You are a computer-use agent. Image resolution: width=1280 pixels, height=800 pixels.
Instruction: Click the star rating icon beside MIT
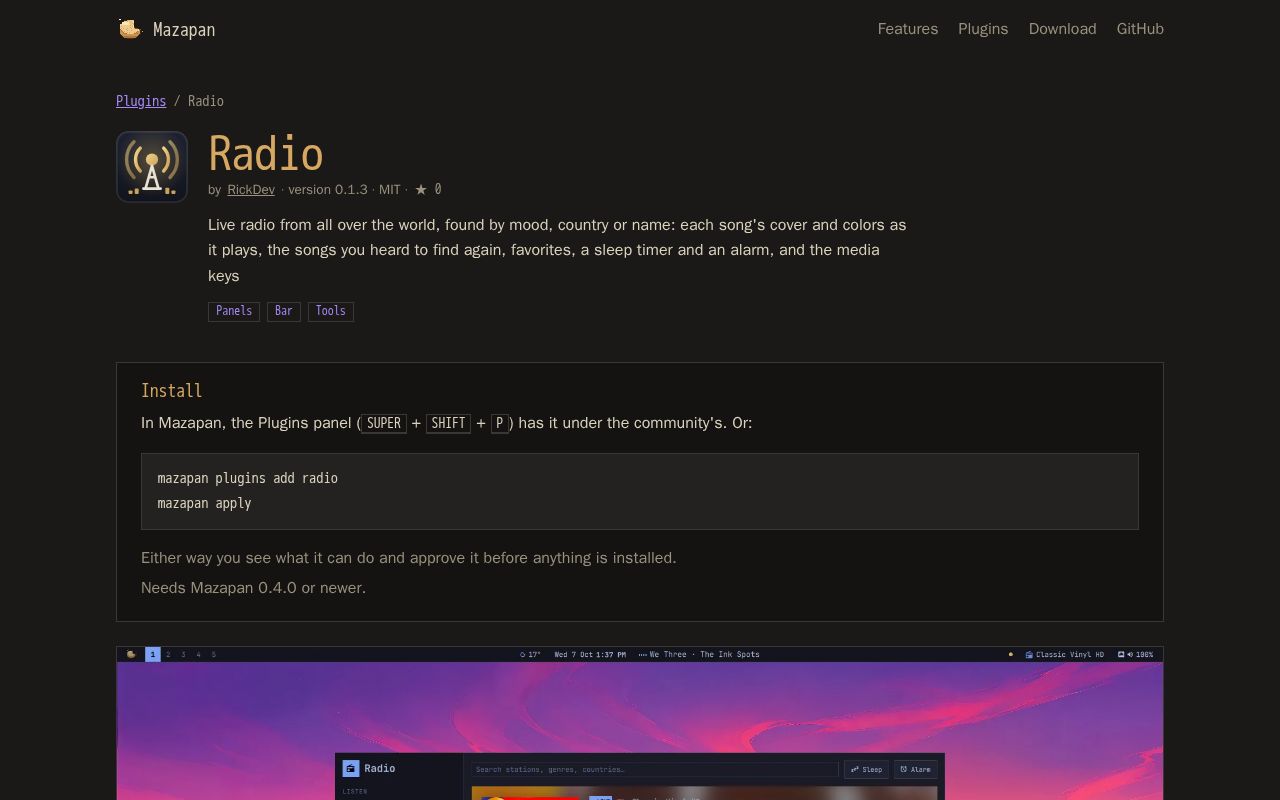pos(421,189)
